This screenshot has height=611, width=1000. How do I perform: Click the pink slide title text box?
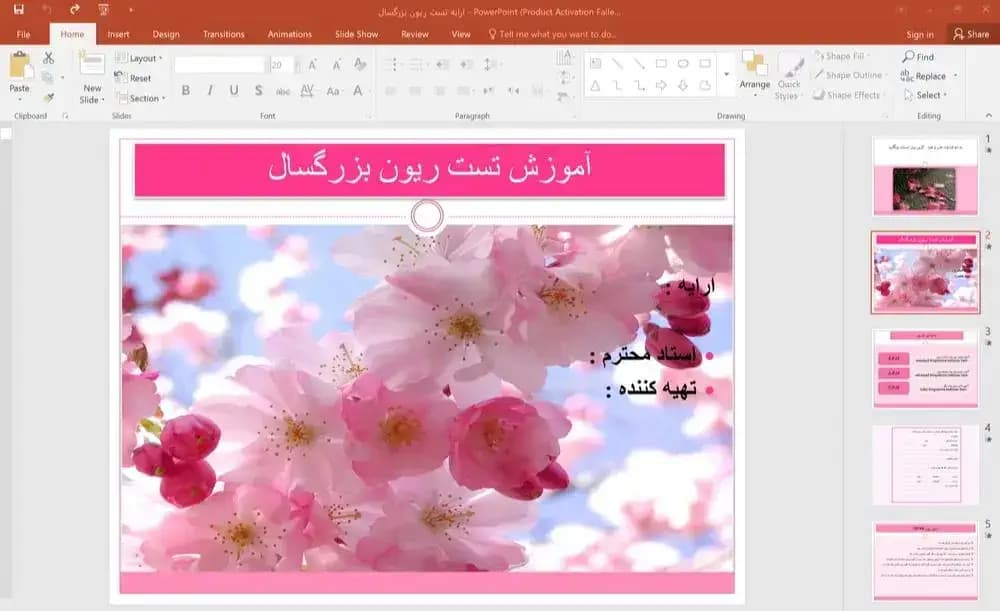430,170
